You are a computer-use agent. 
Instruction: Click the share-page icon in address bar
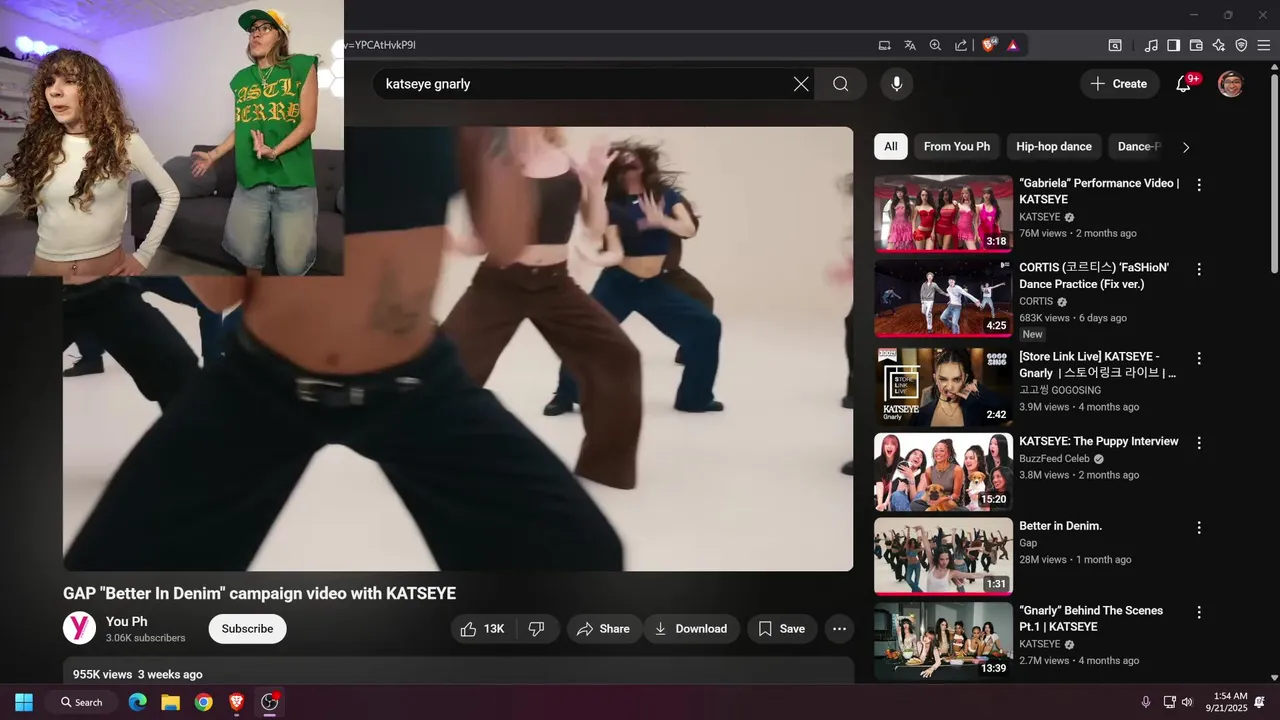[x=961, y=45]
